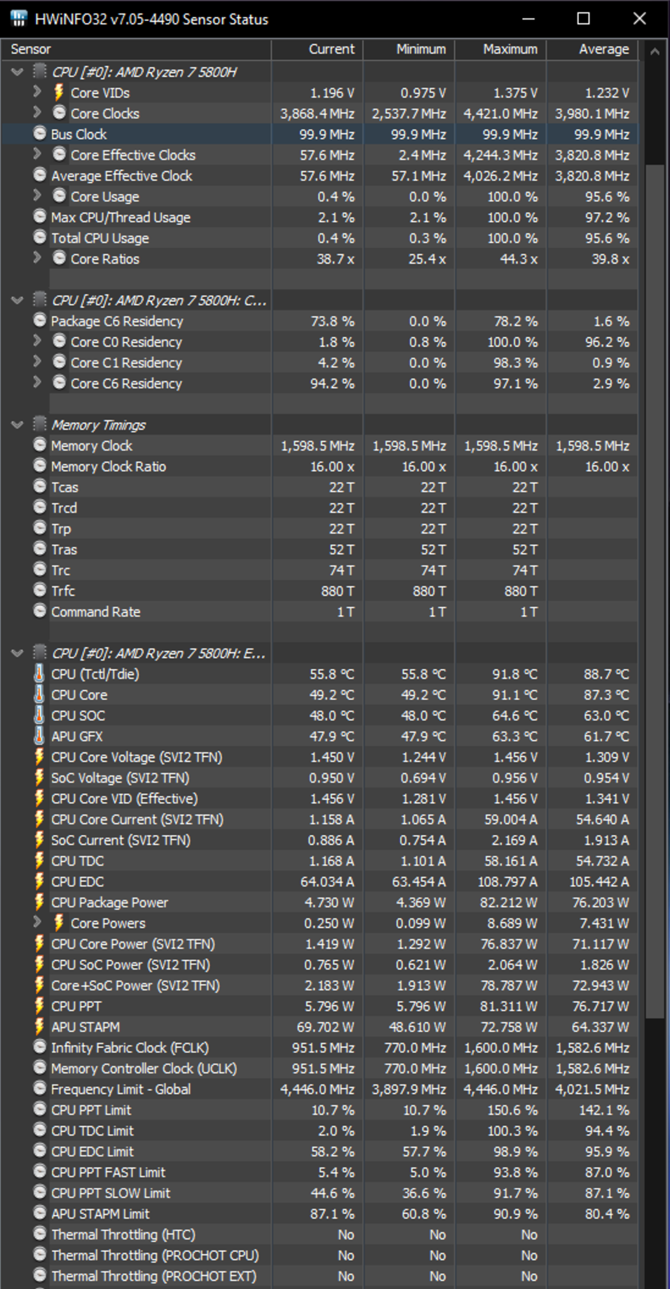Collapse the CPU [#0]: AMD Ryzen 7 5800H group
Screen dimensions: 670x1289
[17, 72]
